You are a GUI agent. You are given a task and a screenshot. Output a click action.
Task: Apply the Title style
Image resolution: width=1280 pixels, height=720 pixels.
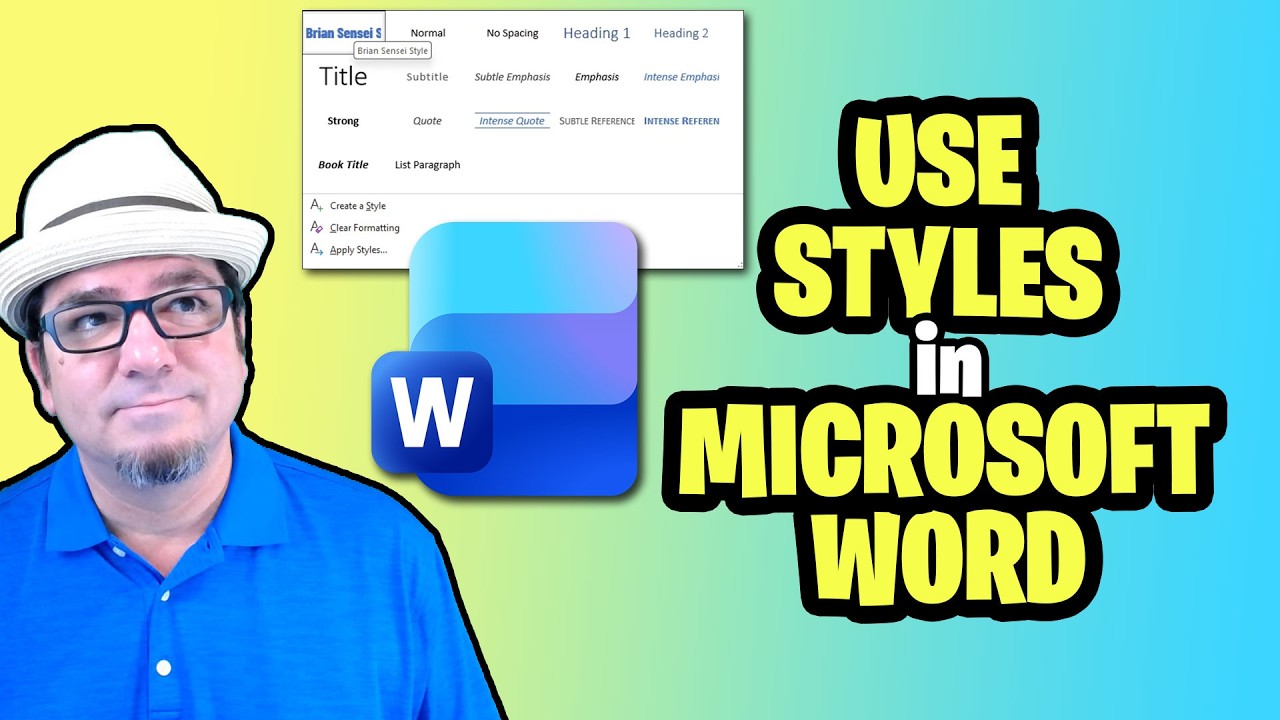[344, 77]
